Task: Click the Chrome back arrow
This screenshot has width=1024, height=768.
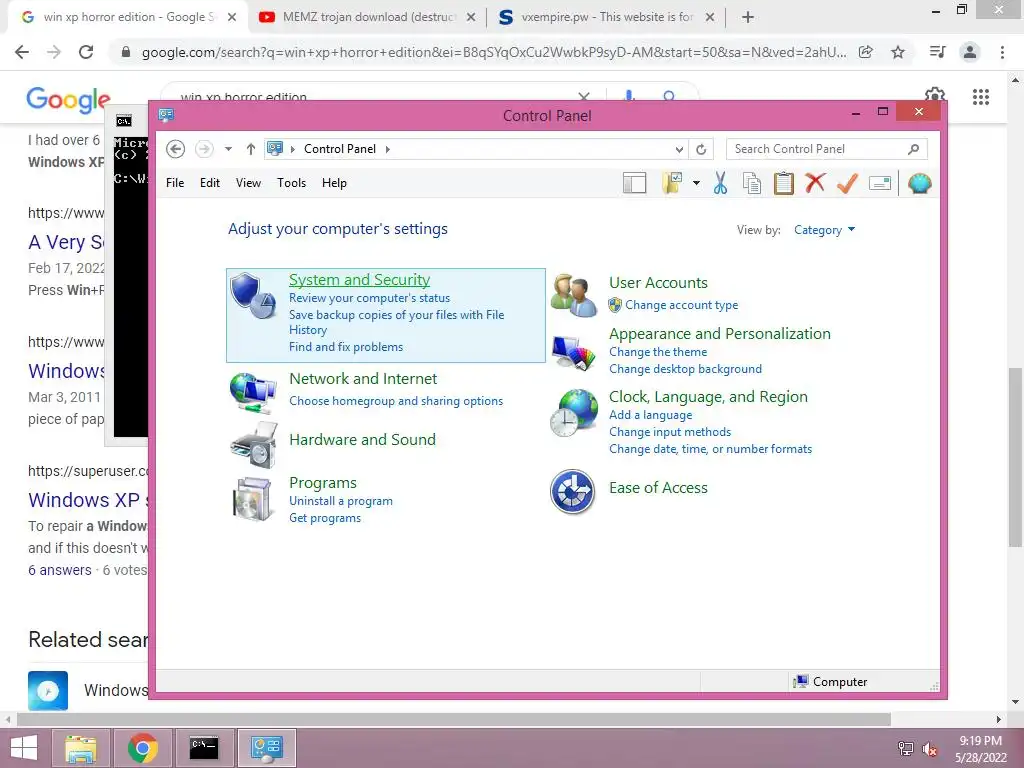Action: tap(22, 52)
